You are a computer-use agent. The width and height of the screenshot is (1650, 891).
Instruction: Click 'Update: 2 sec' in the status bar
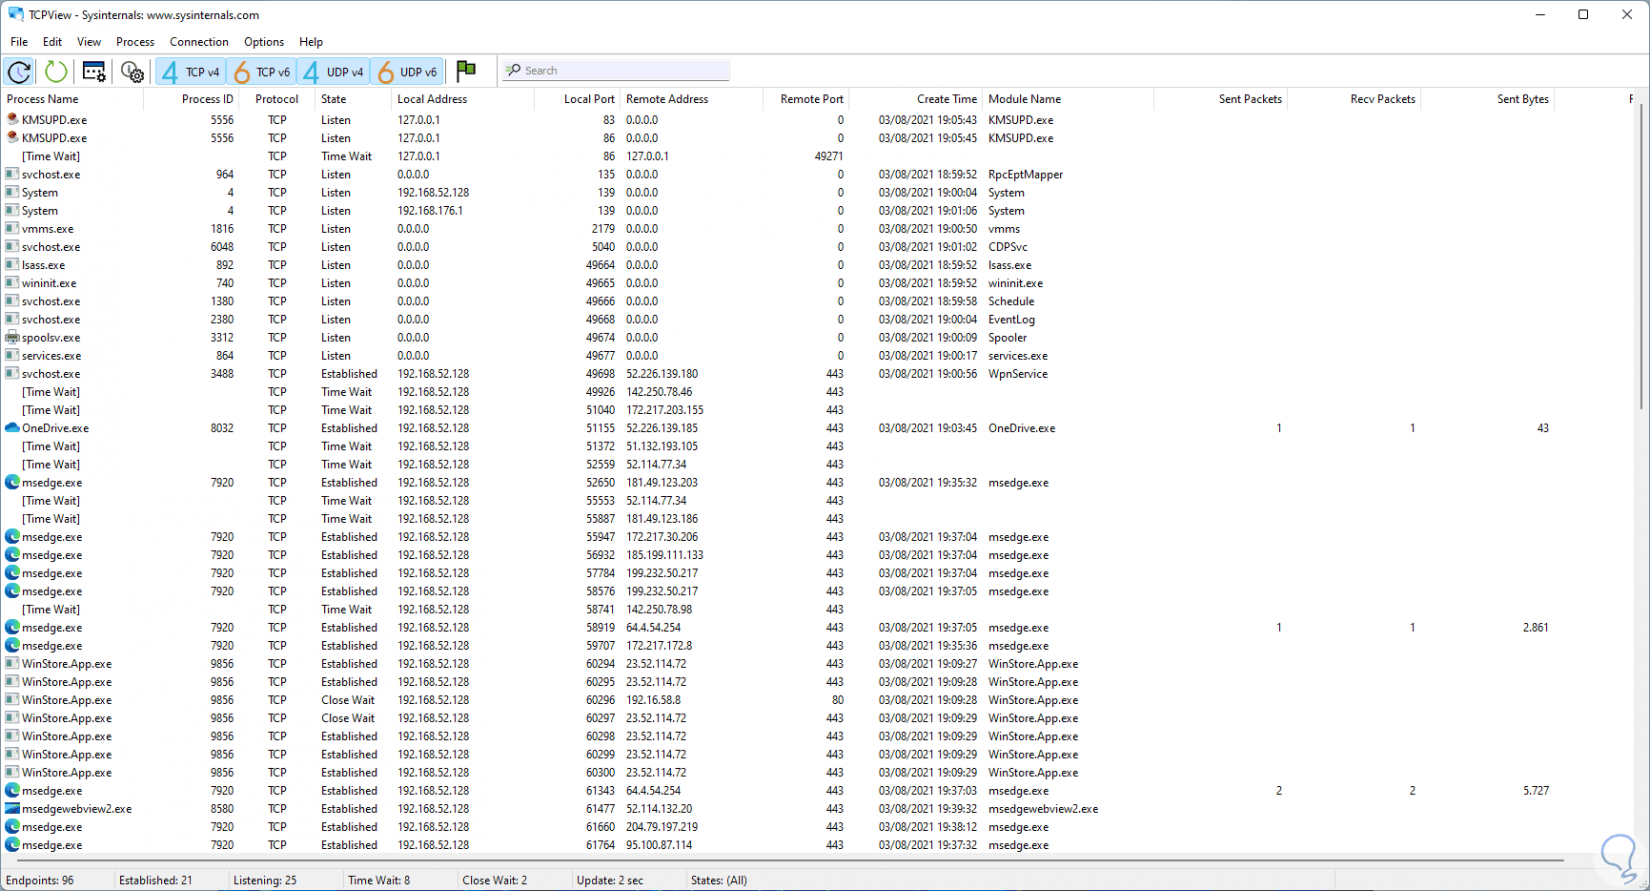coord(610,880)
